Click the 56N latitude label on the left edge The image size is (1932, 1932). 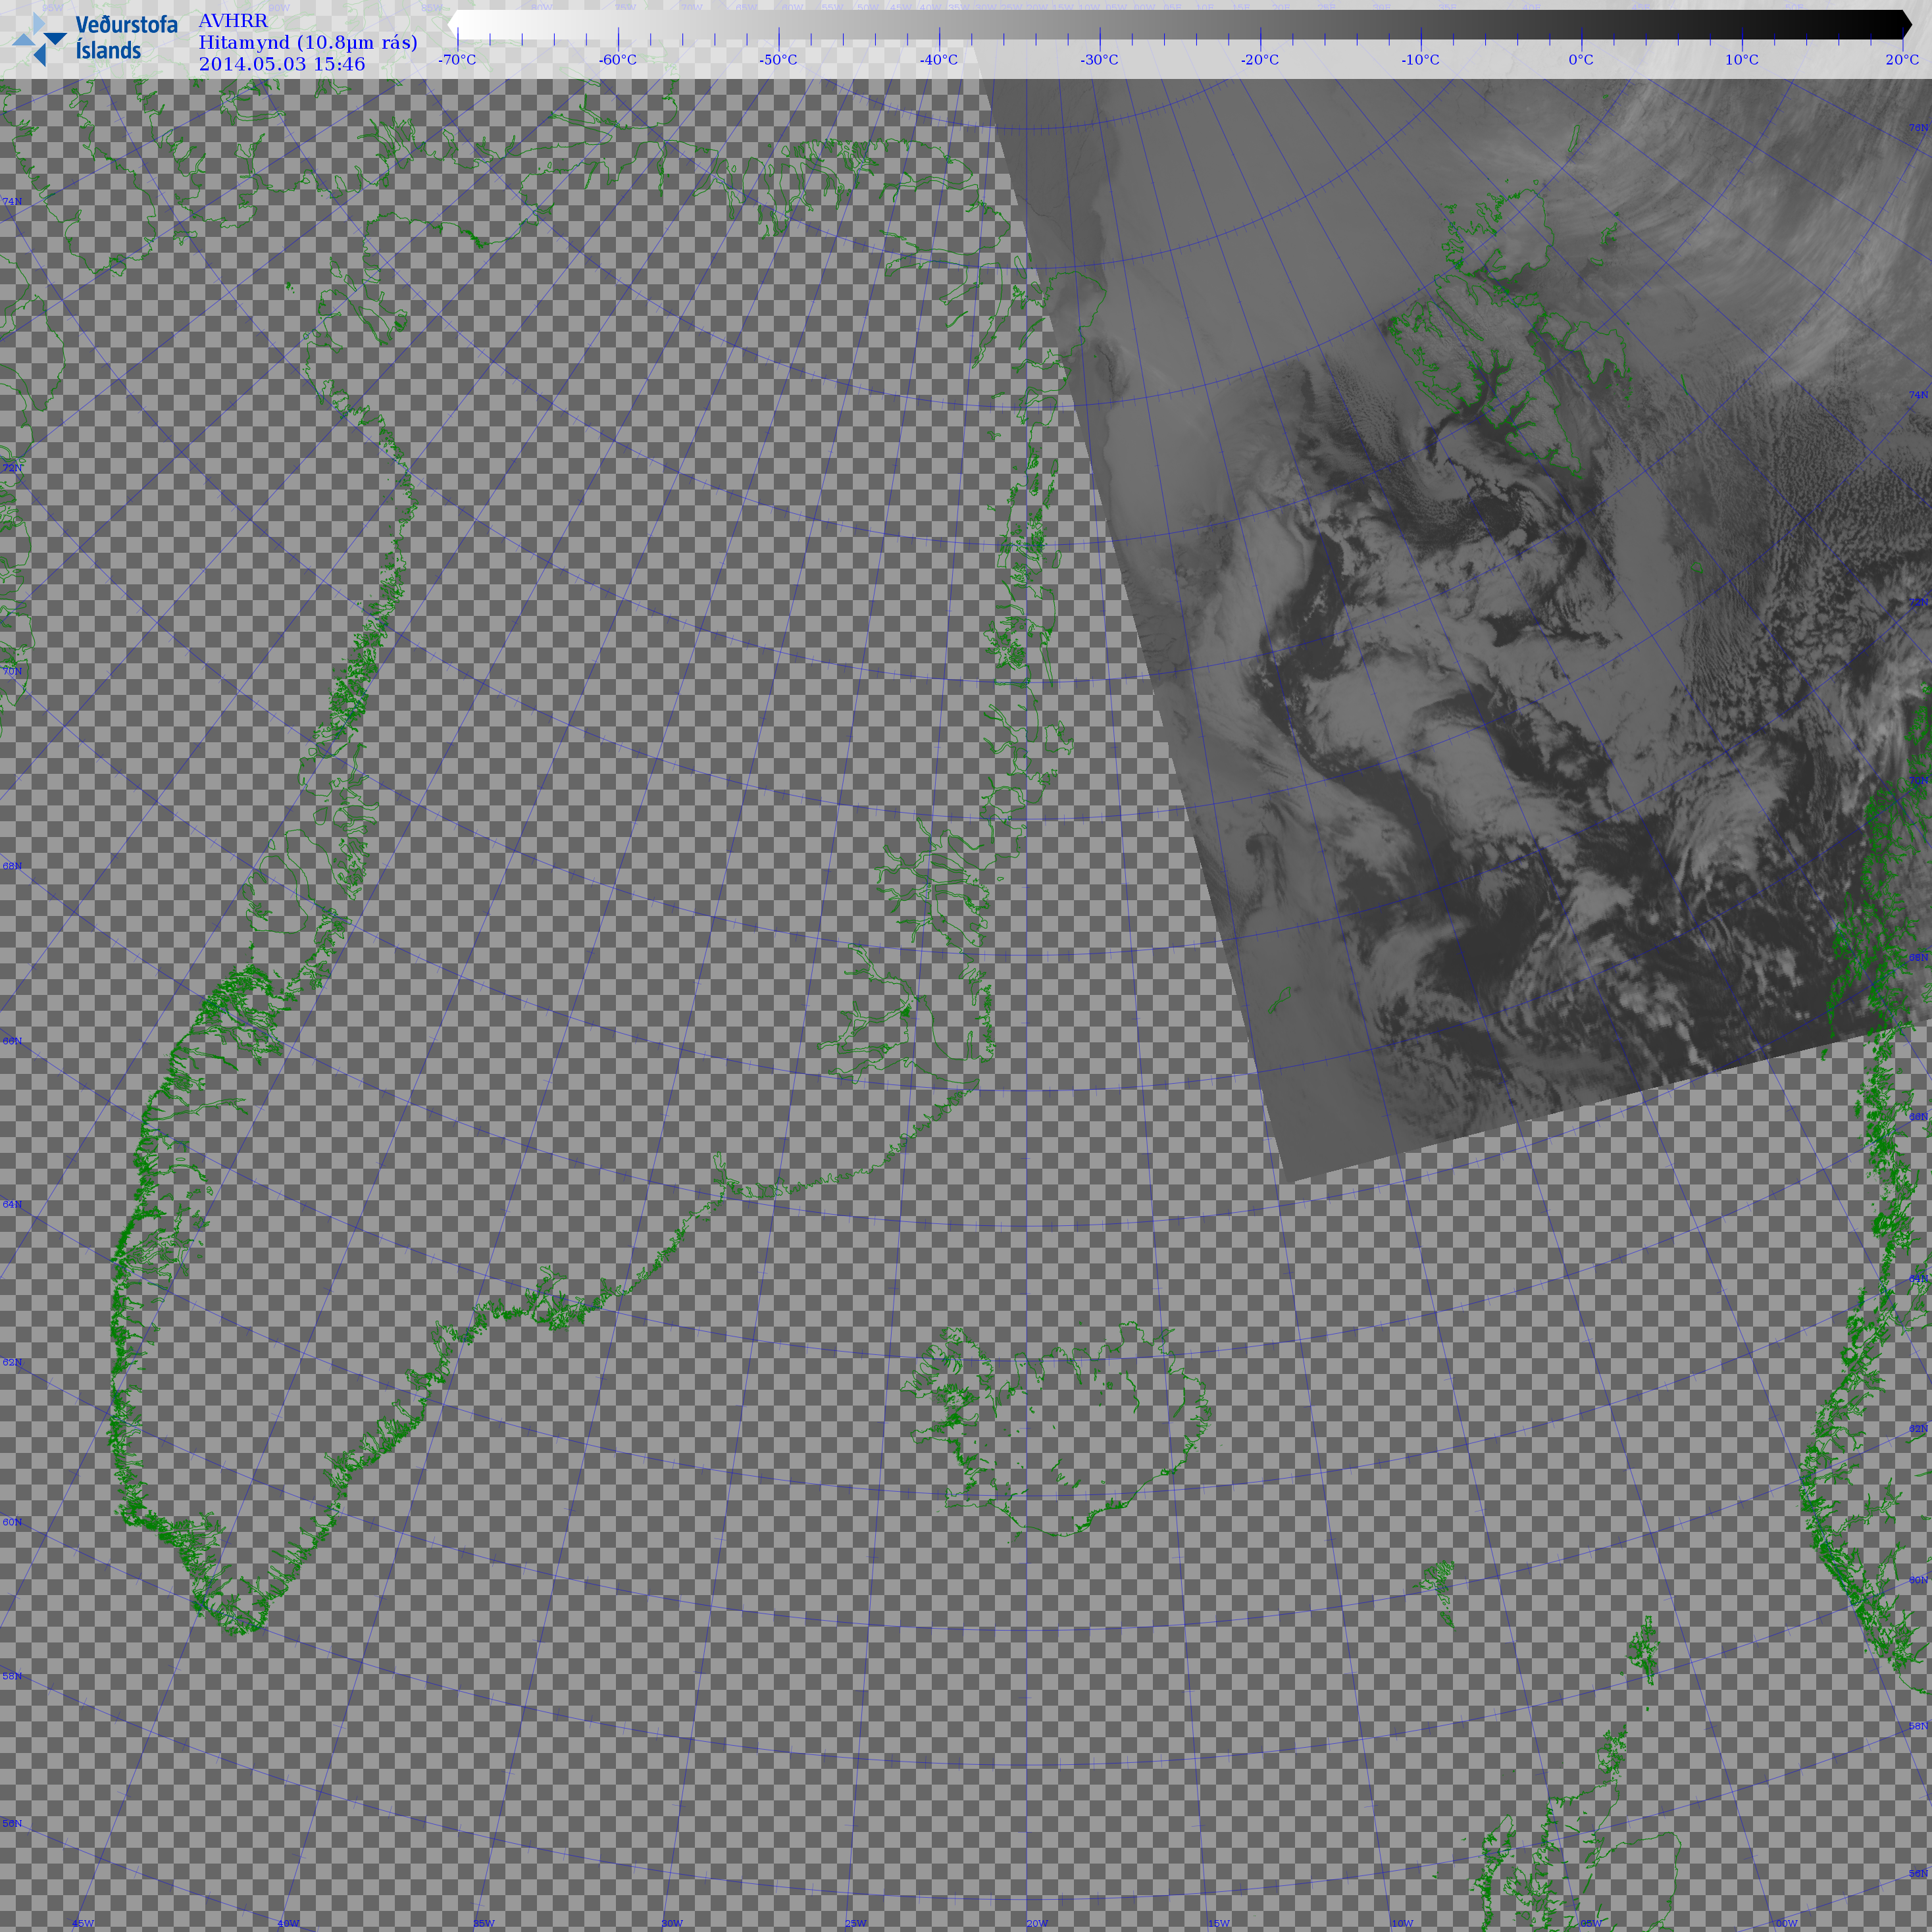12,1823
